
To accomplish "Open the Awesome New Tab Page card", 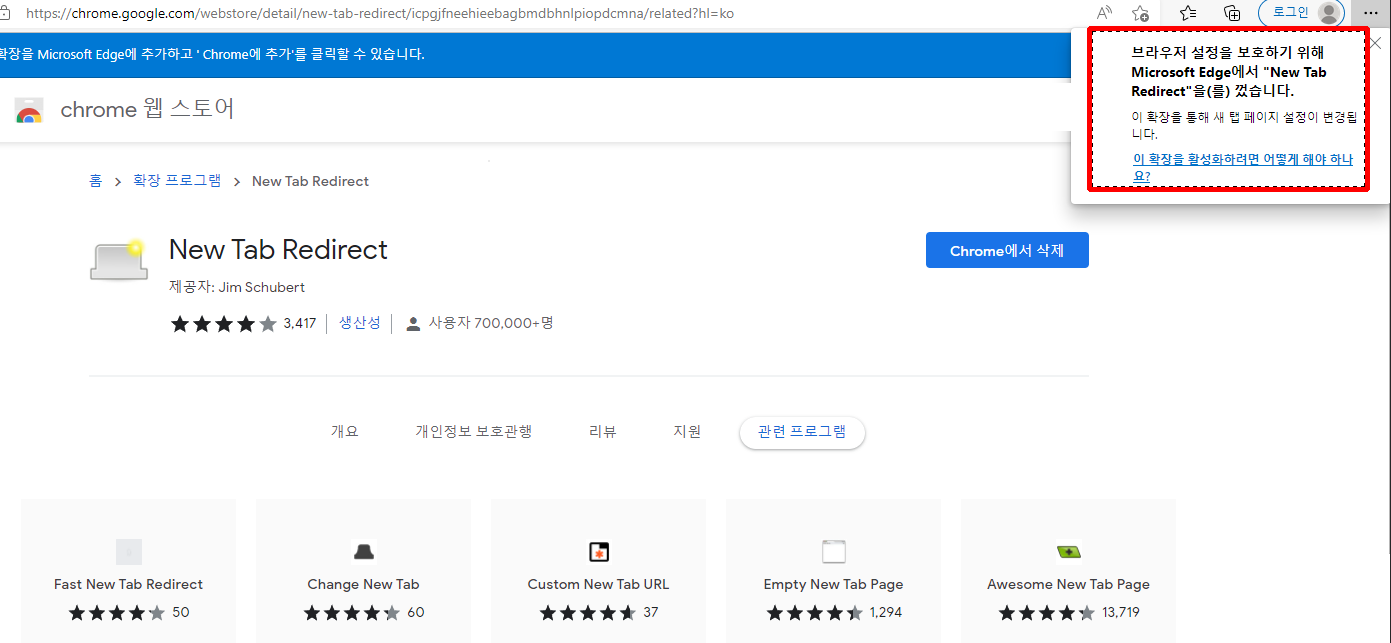I will coord(1068,570).
